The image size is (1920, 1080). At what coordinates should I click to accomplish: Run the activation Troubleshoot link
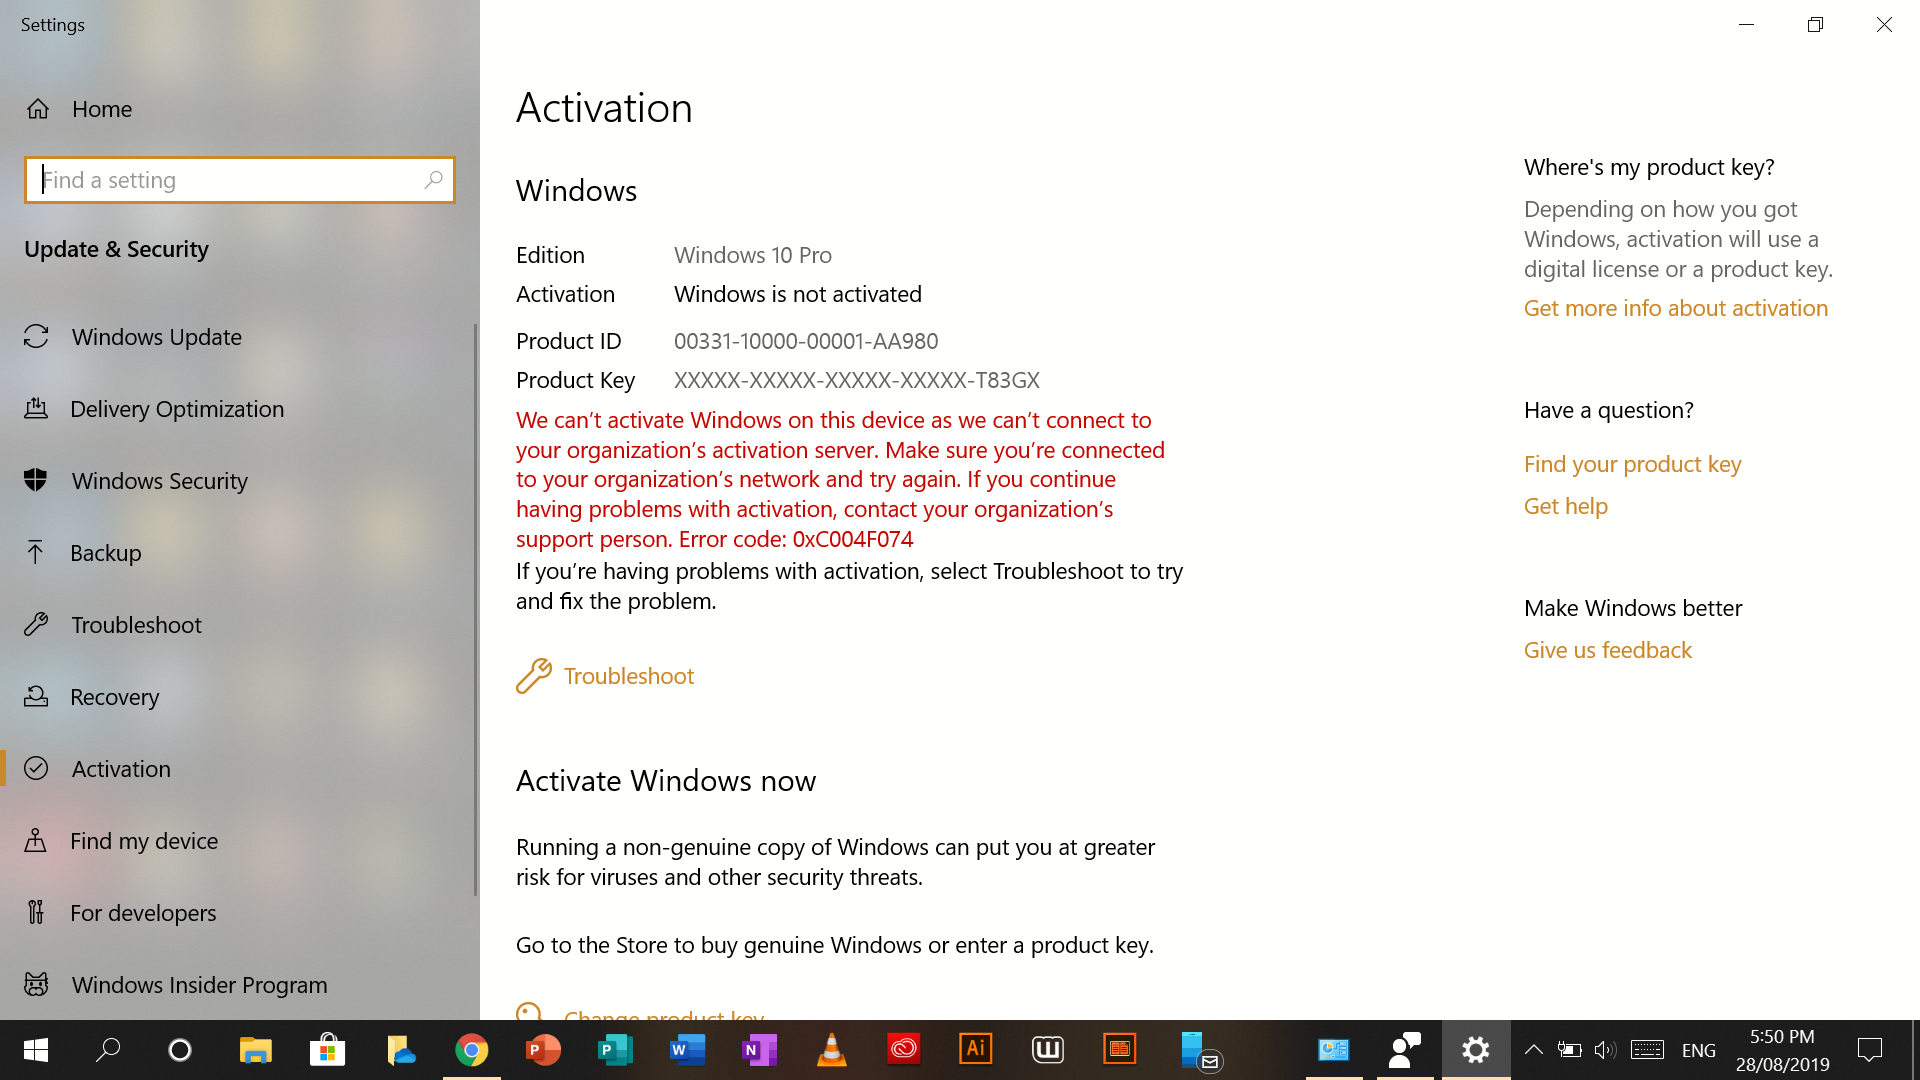[628, 676]
